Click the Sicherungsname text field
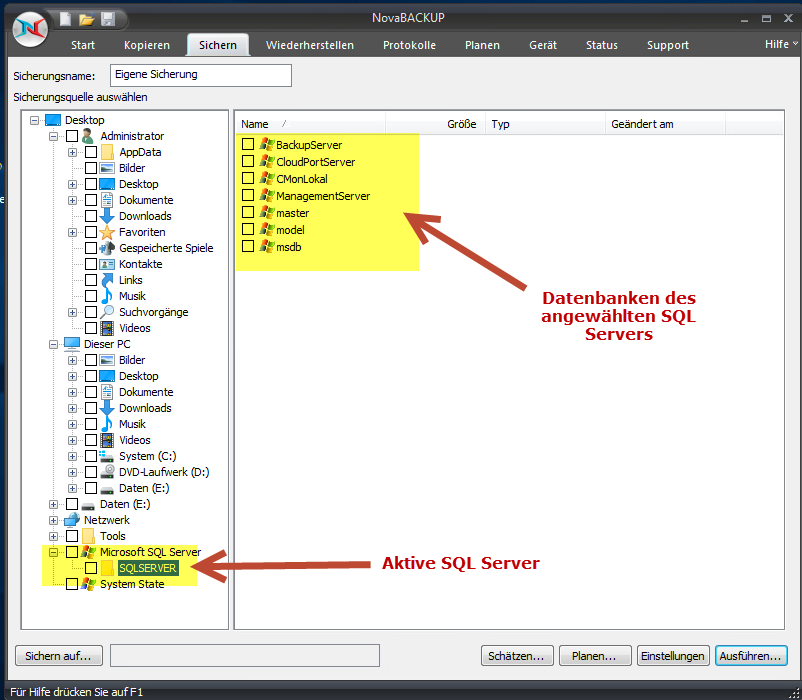The height and width of the screenshot is (700, 802). (201, 75)
